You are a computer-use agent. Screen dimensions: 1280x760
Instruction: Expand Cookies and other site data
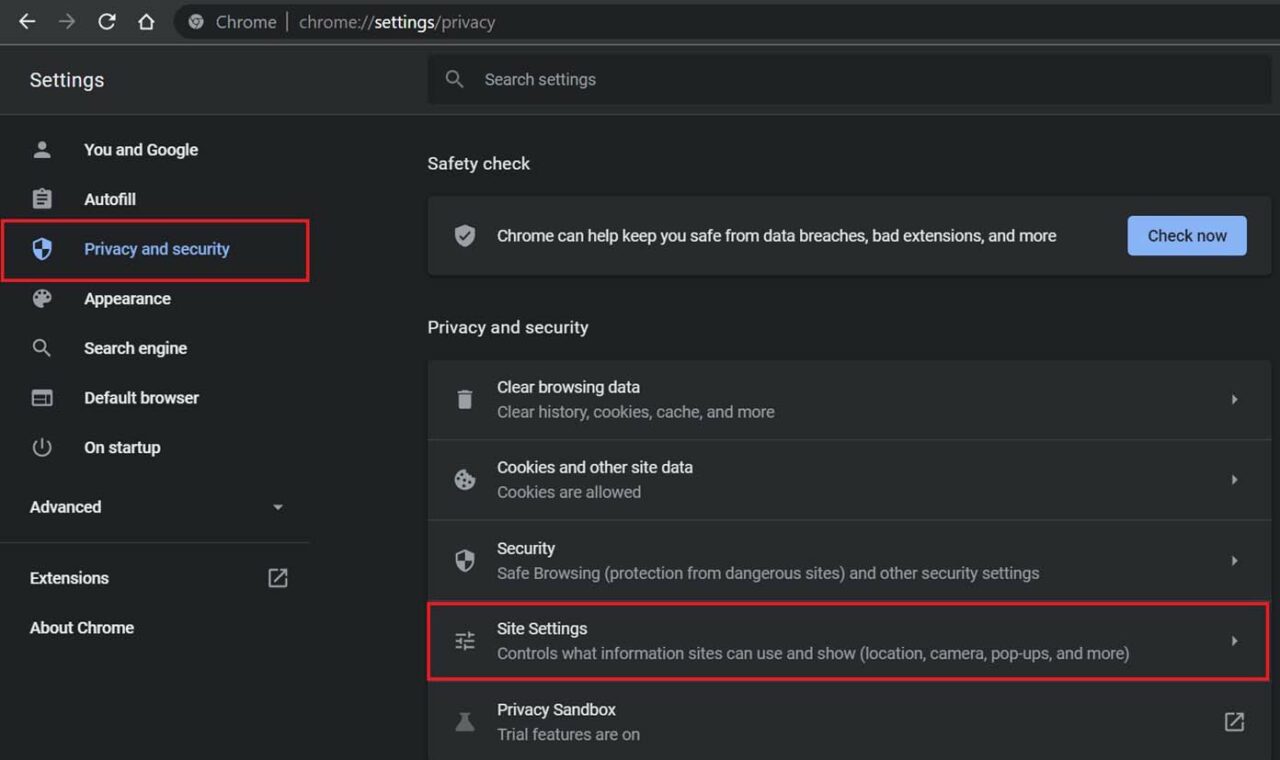pyautogui.click(x=1236, y=479)
